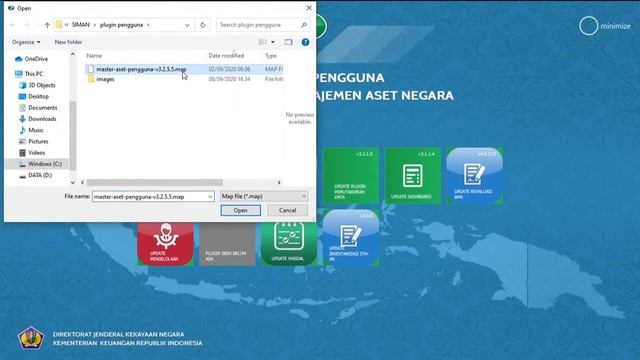The image size is (640, 360).
Task: Click the horizontal scrollbar in file list
Action: pos(155,182)
